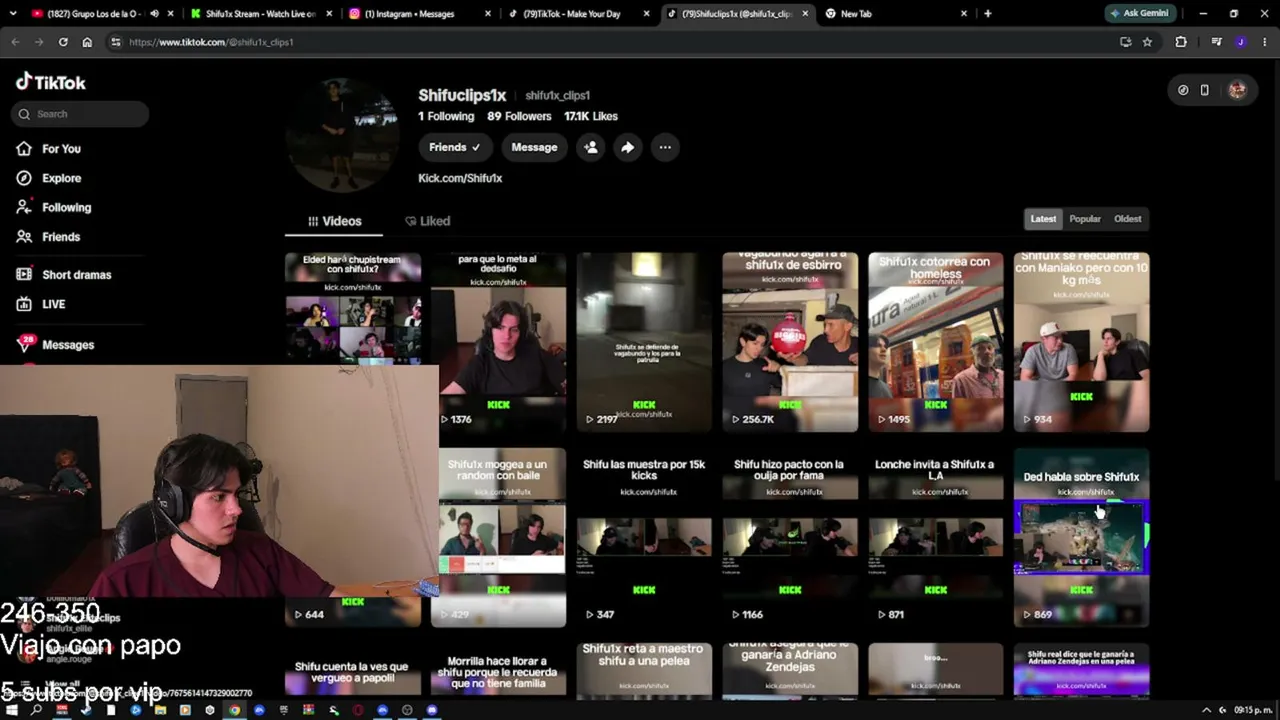Open video 'Shifu las muestra por 15k kicks'

[x=644, y=537]
